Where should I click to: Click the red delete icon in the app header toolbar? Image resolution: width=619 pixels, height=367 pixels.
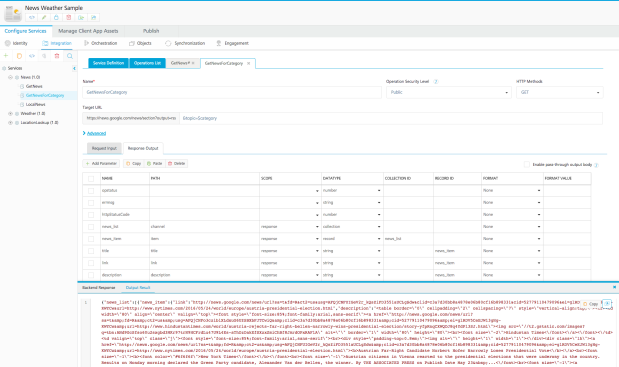69,17
